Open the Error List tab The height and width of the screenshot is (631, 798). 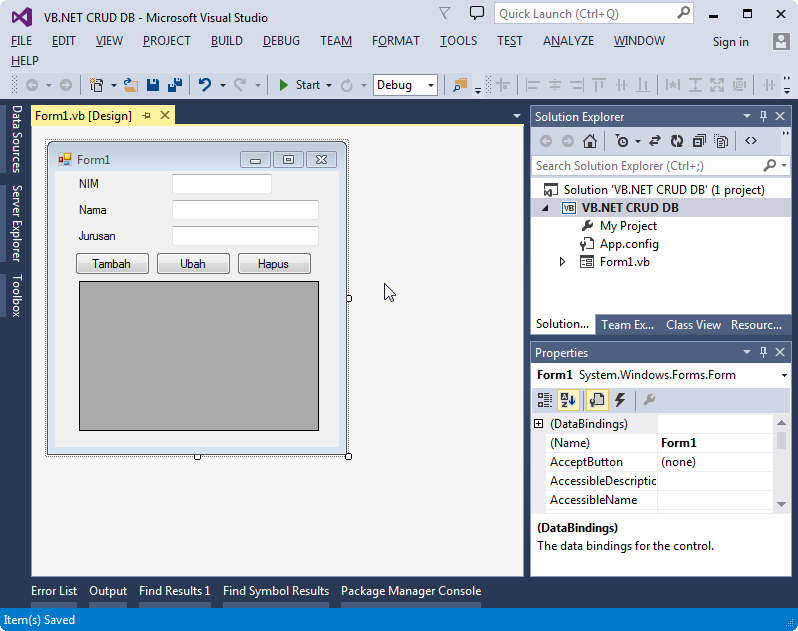54,591
